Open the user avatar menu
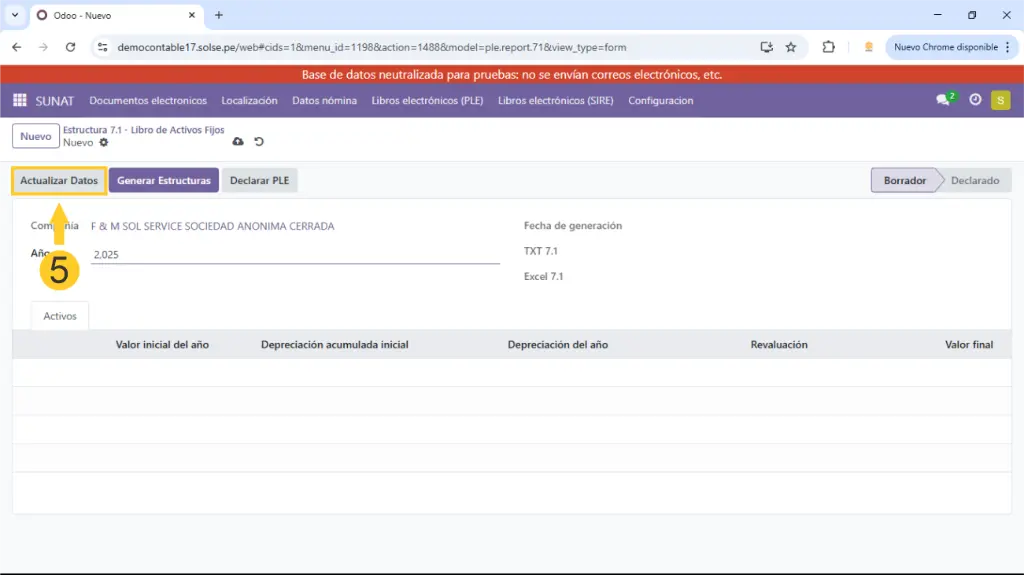Screen dimensions: 1024x575 coord(1000,100)
